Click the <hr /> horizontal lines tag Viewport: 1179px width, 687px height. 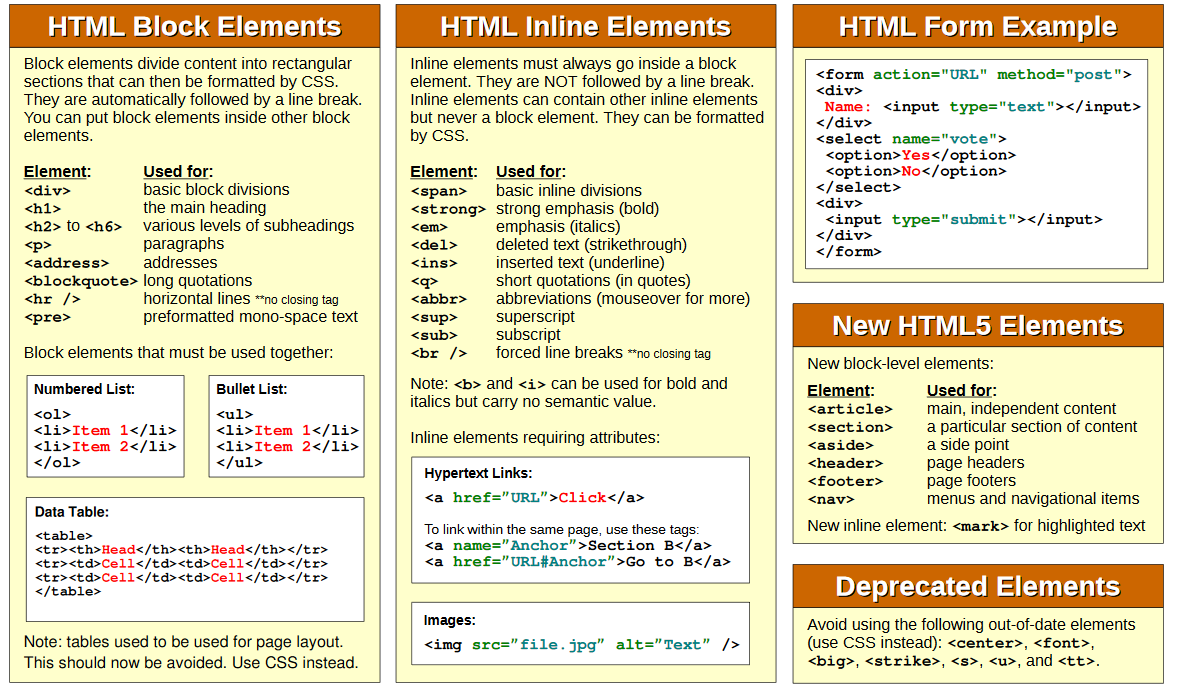point(52,299)
